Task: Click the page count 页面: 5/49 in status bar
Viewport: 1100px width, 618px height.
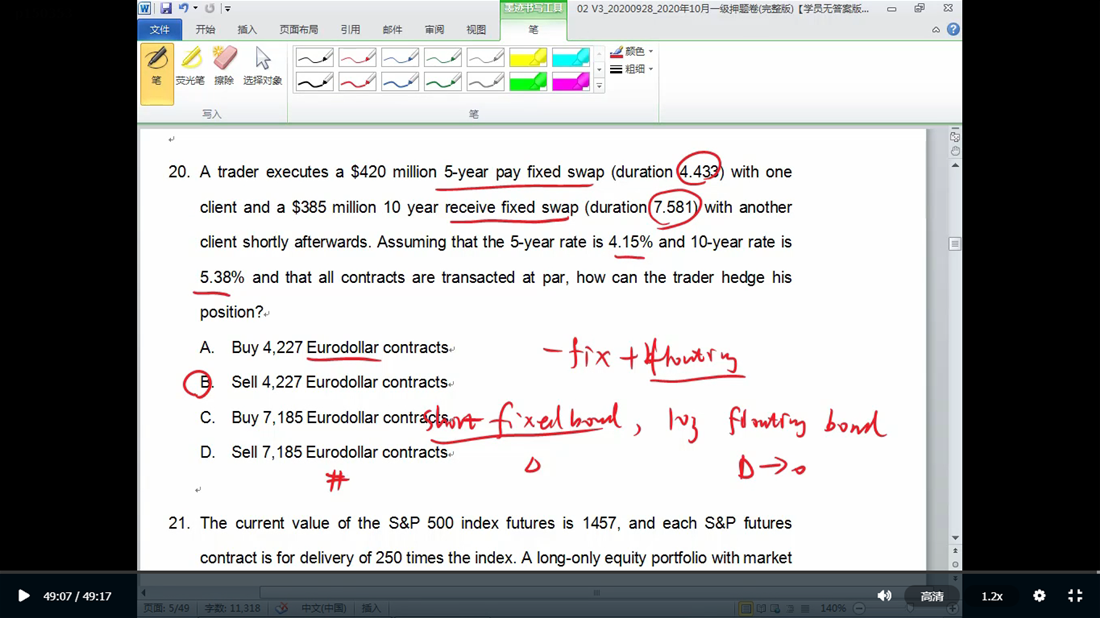Action: [166, 608]
